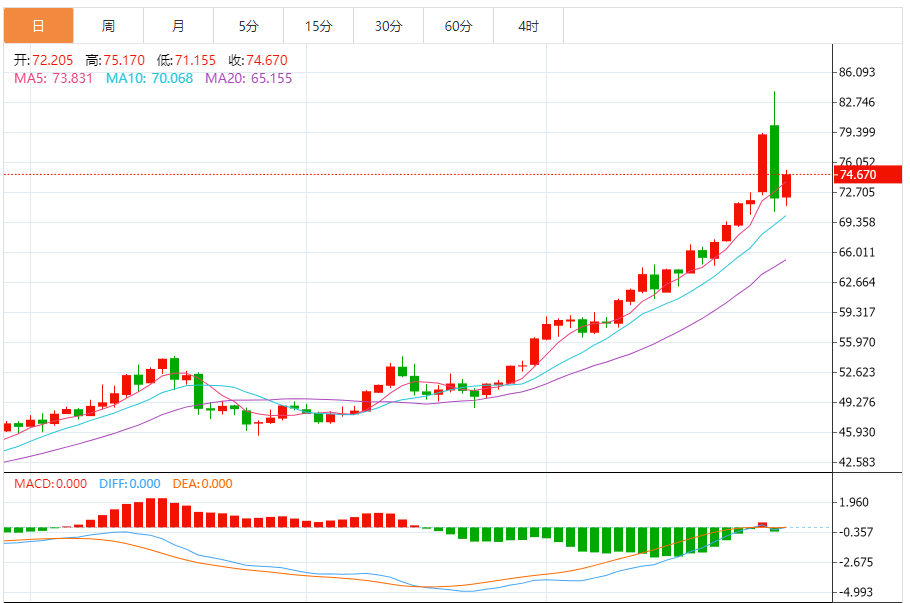
Task: Click the DIFF: 0.000 label
Action: click(129, 484)
